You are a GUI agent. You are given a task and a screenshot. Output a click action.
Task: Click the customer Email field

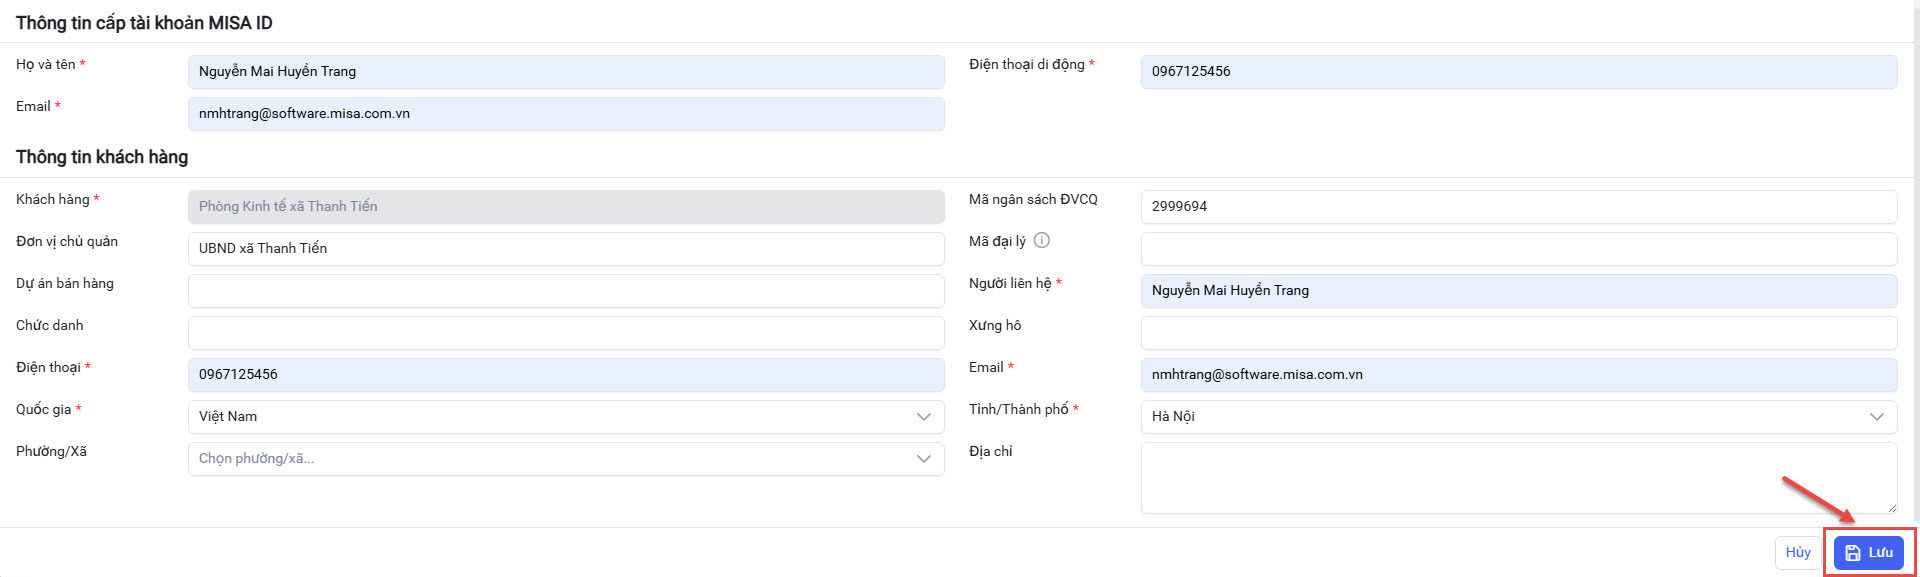click(x=1518, y=375)
